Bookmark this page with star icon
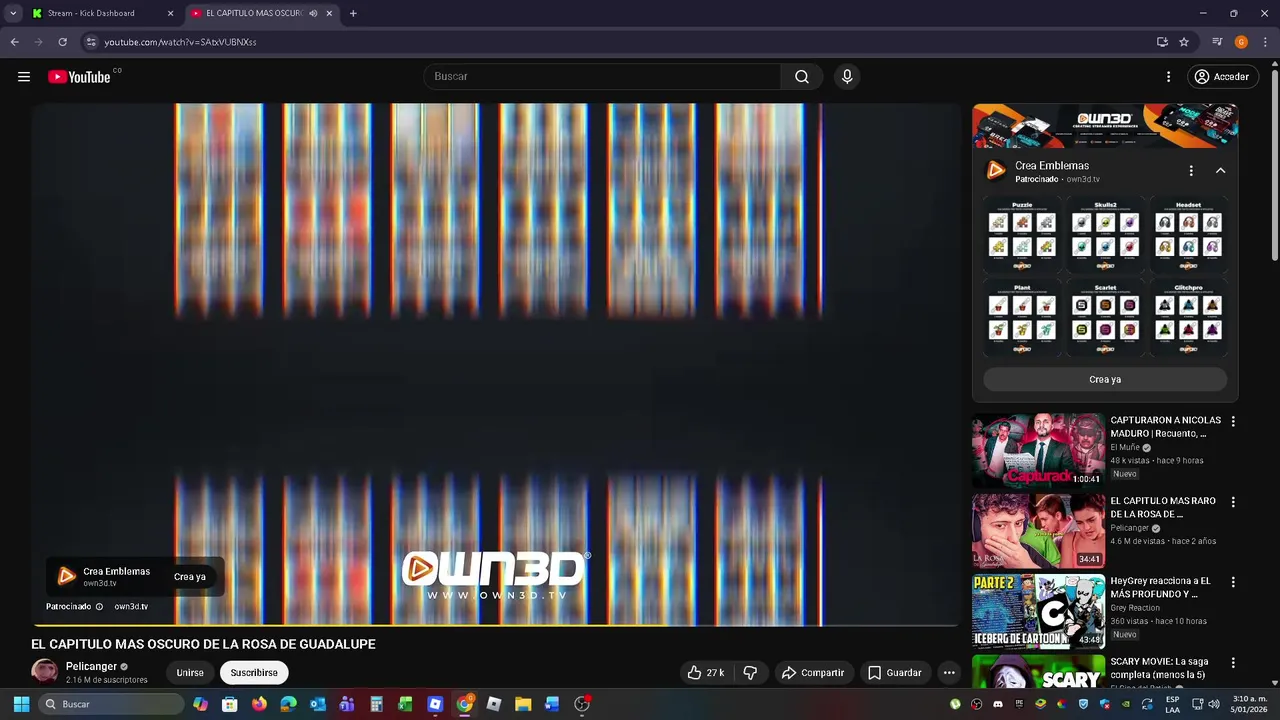Image resolution: width=1280 pixels, height=720 pixels. tap(1184, 42)
